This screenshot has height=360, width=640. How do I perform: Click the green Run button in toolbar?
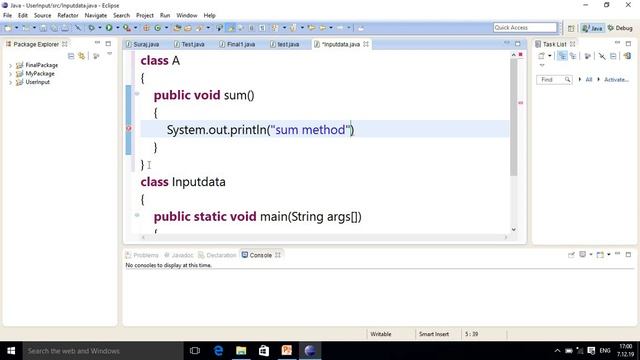point(109,28)
